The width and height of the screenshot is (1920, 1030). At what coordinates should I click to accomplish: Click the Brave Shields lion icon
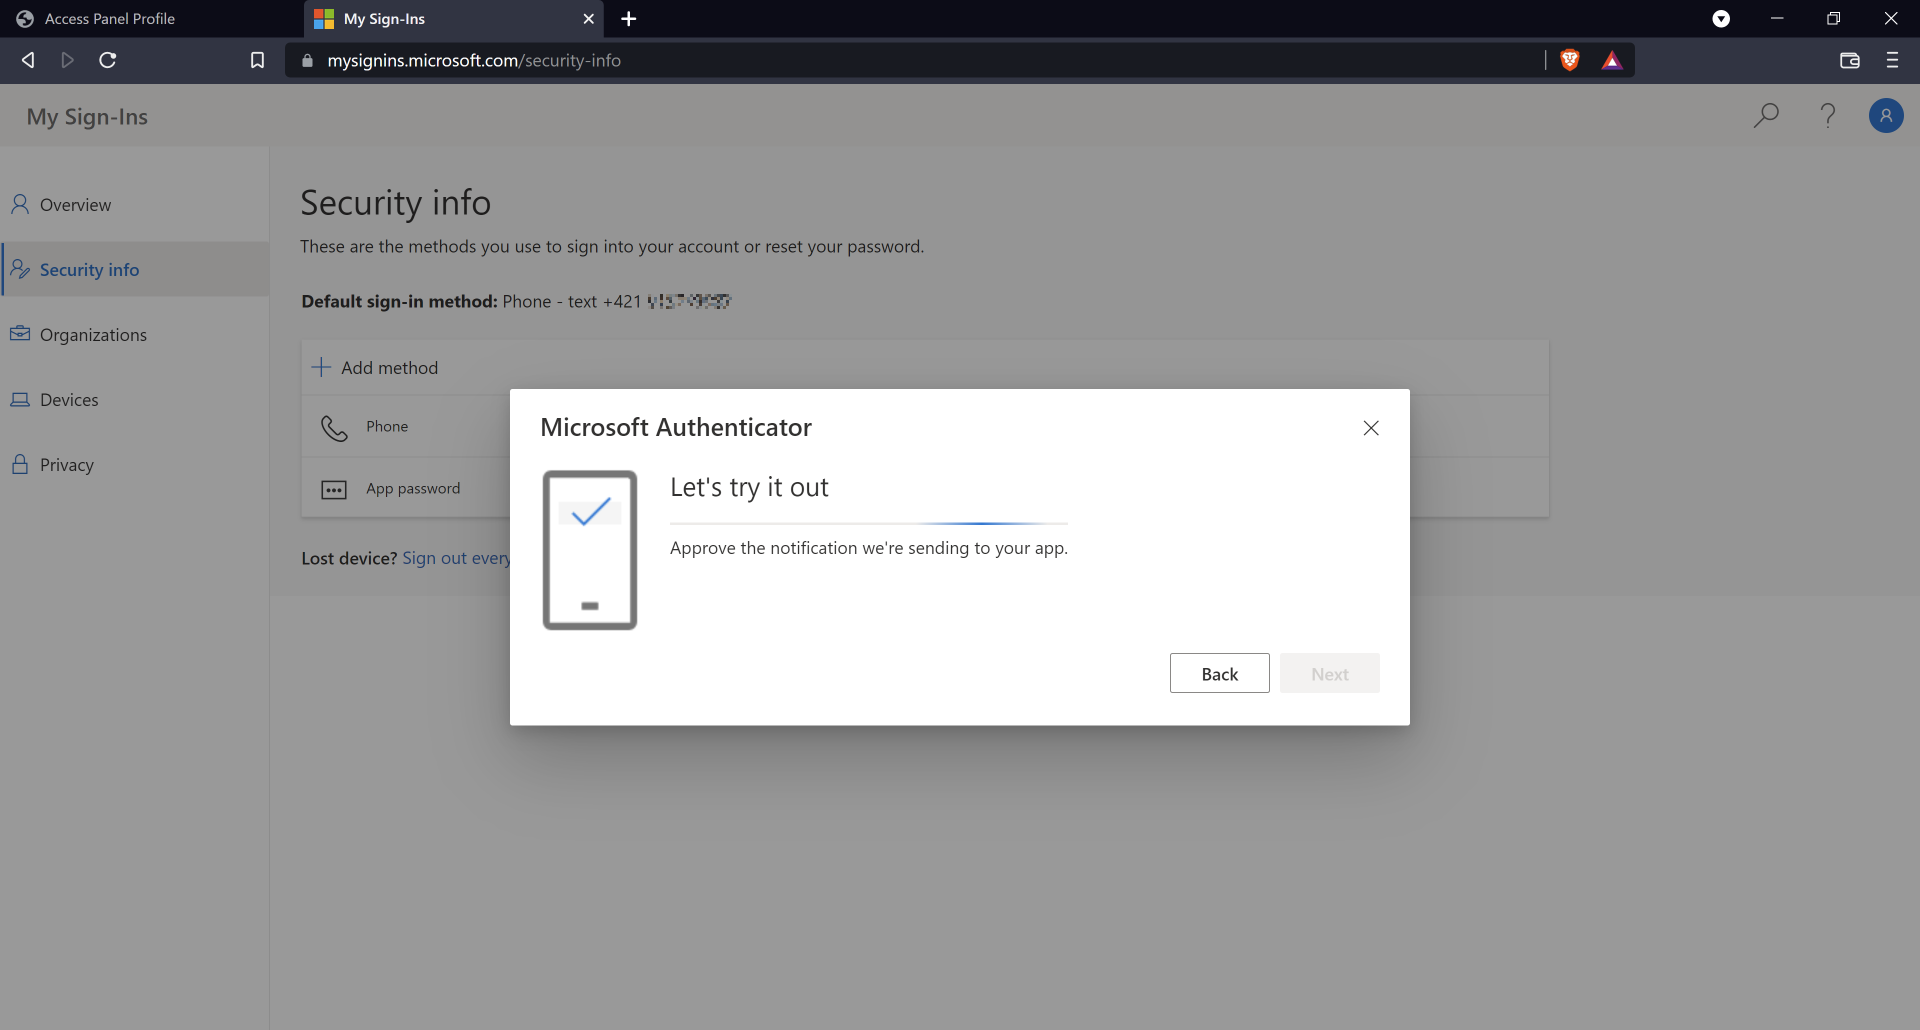pos(1569,60)
